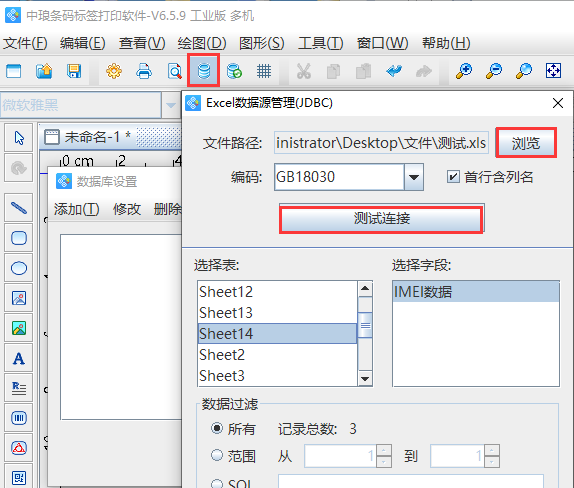This screenshot has height=488, width=574.
Task: Expand the GB18030 encoding dropdown
Action: [414, 177]
